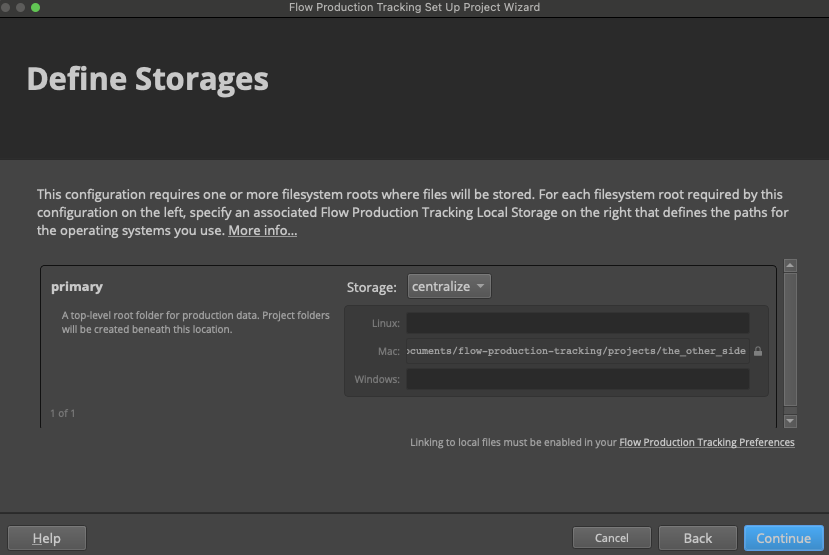This screenshot has width=829, height=555.
Task: Focus the Windows path field
Action: click(x=577, y=379)
